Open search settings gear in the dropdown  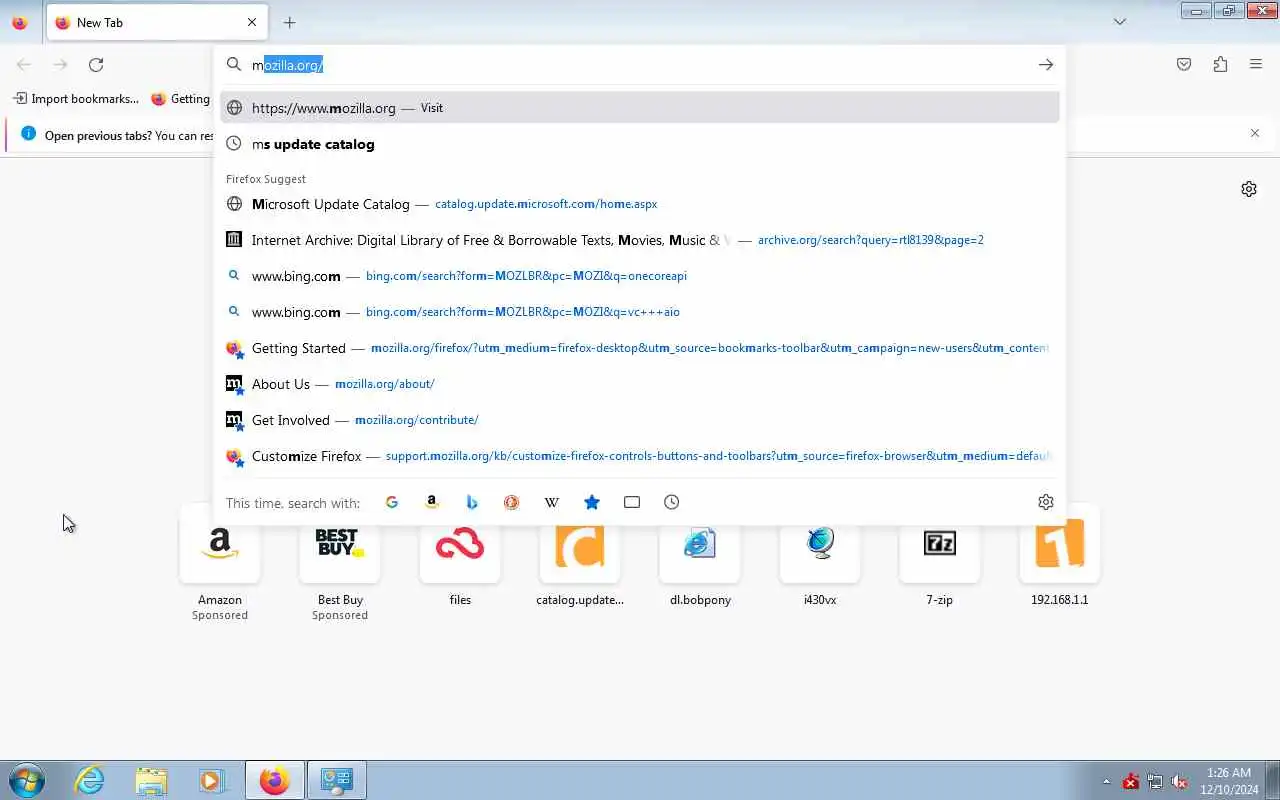1046,502
